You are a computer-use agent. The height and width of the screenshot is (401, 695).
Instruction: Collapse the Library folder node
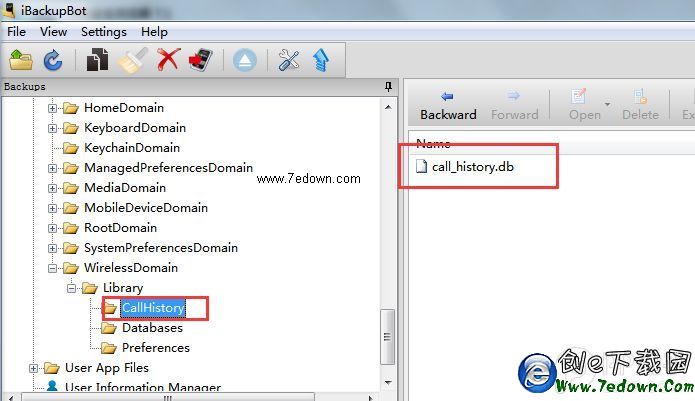pyautogui.click(x=71, y=288)
